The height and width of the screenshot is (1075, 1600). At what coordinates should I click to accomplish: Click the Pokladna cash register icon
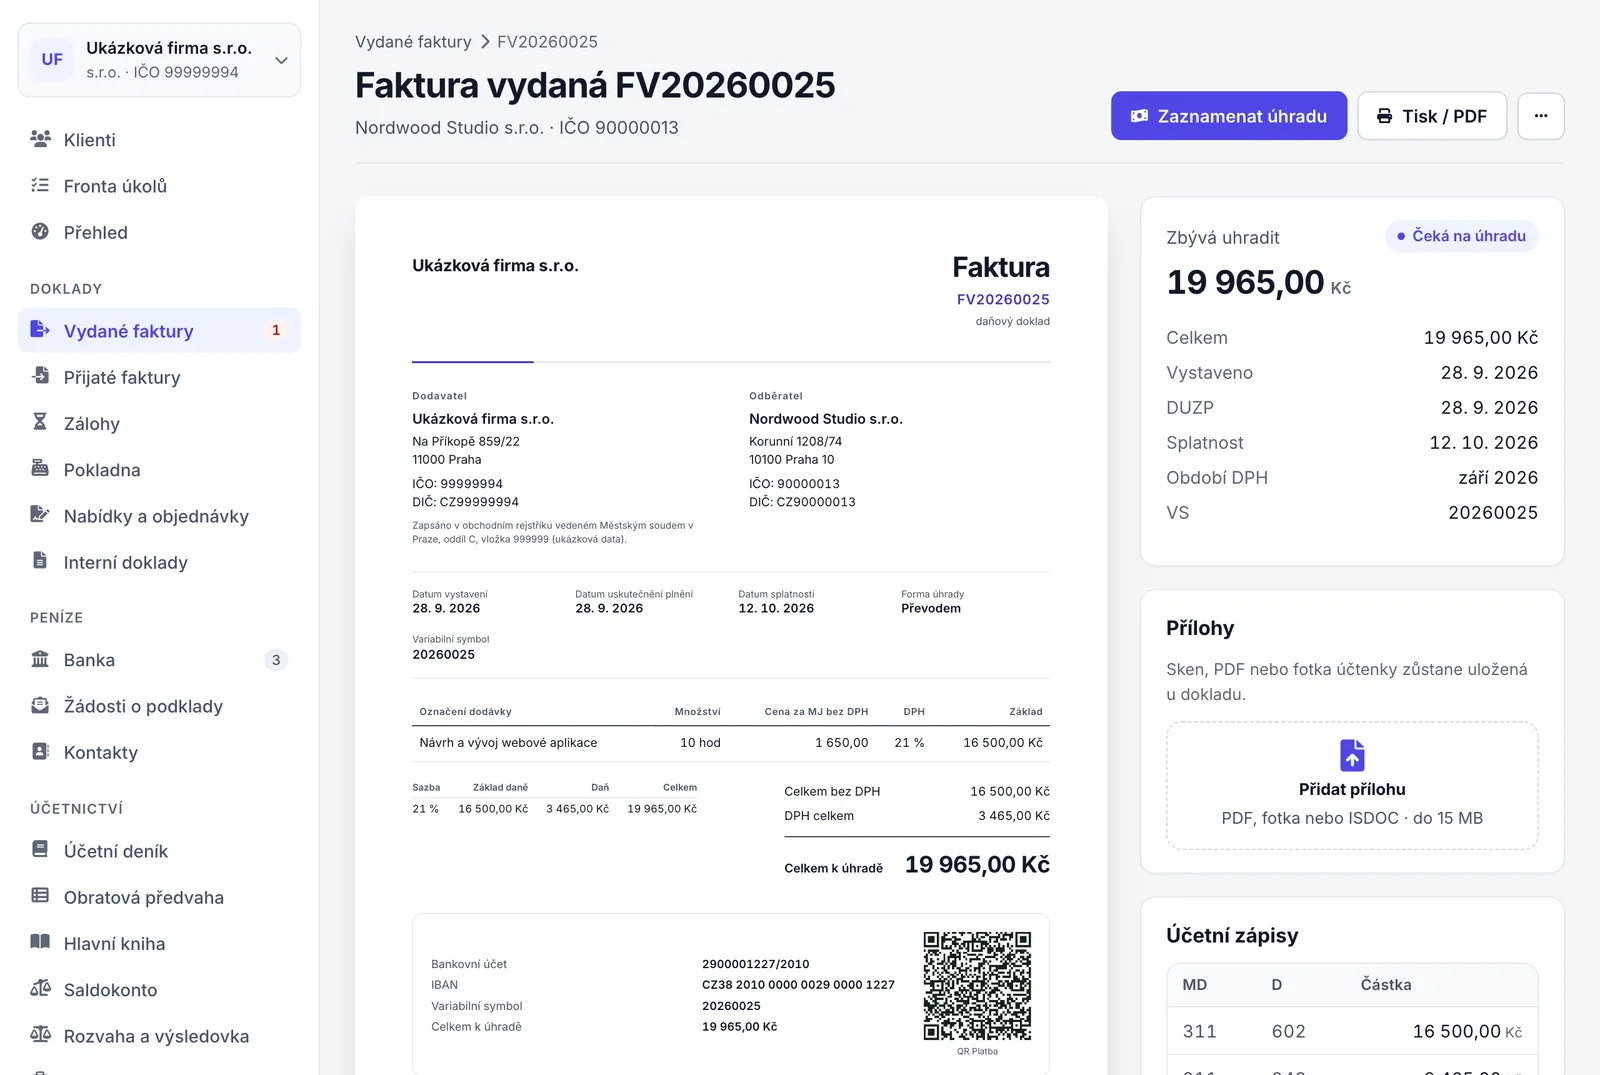(40, 468)
